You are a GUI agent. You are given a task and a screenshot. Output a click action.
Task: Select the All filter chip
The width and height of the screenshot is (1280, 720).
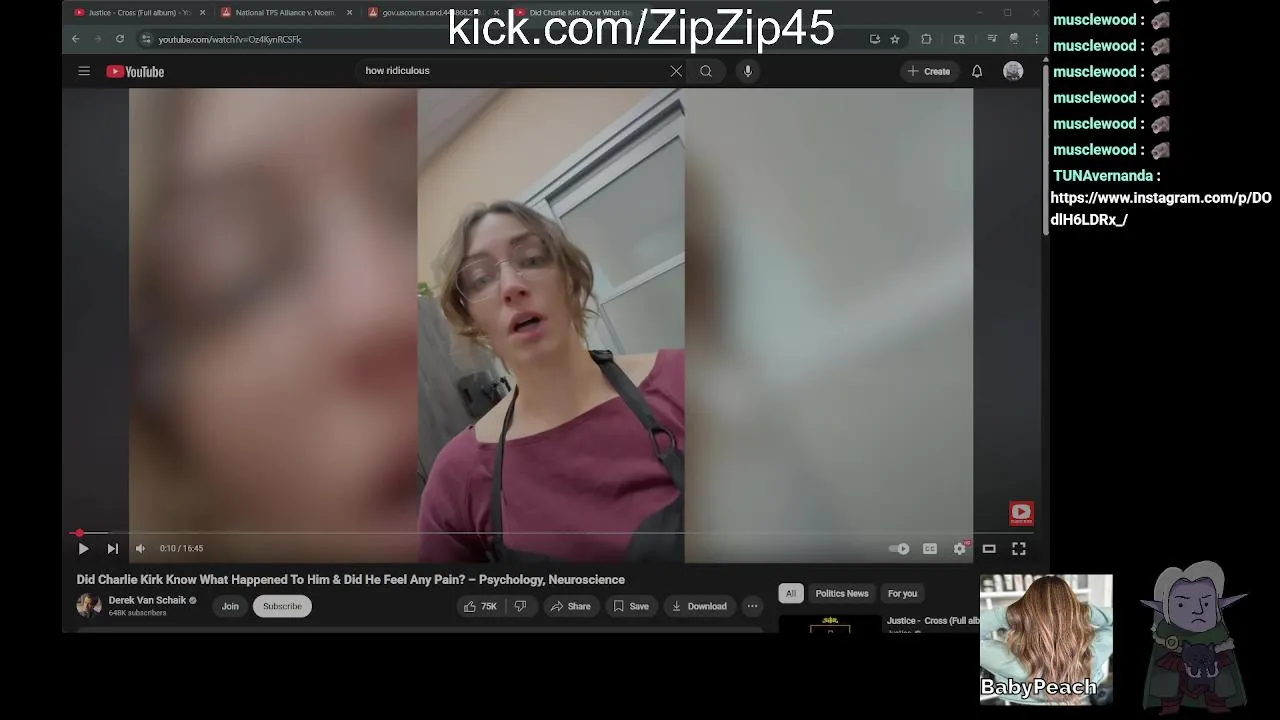pos(790,593)
